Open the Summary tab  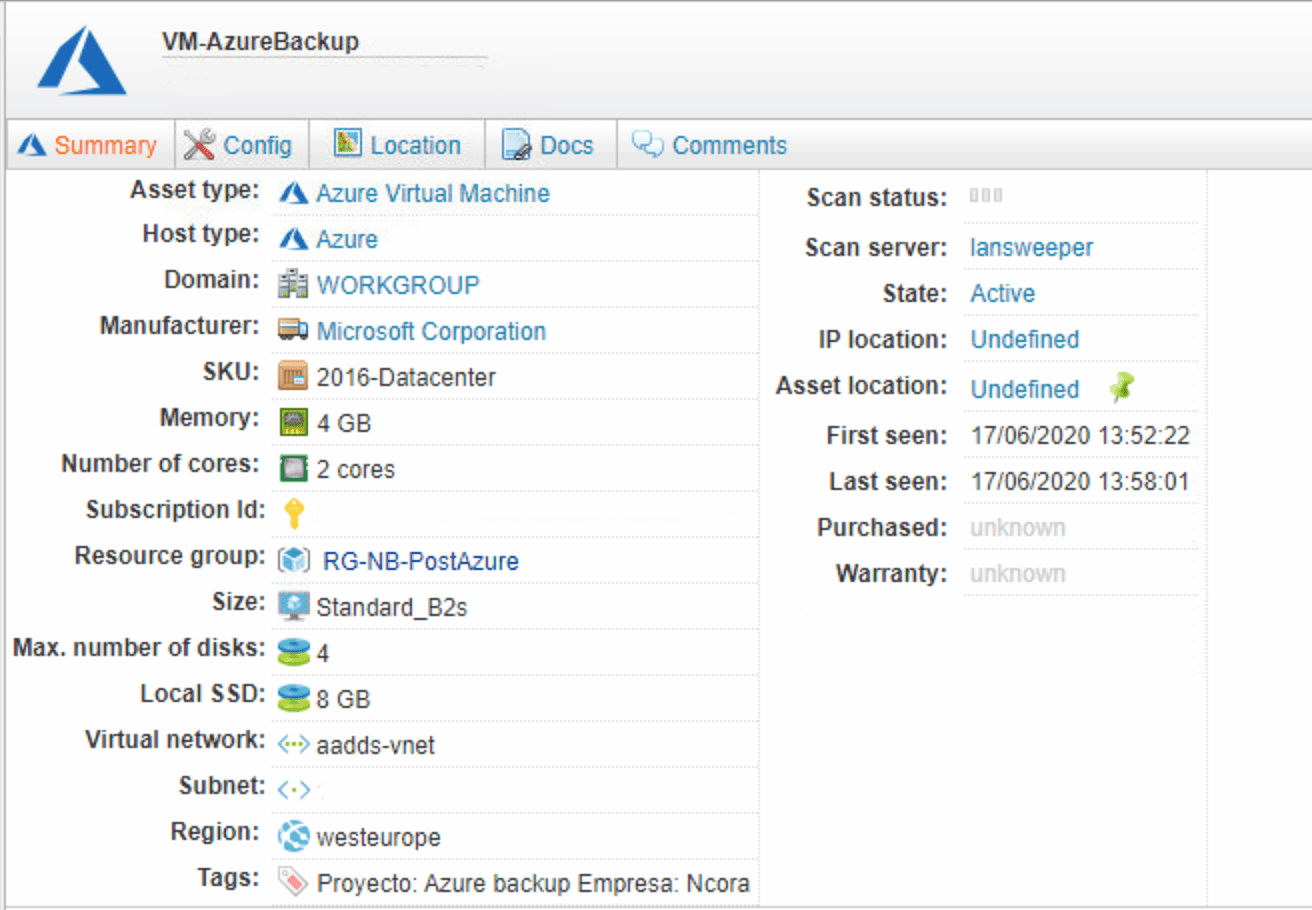point(88,146)
